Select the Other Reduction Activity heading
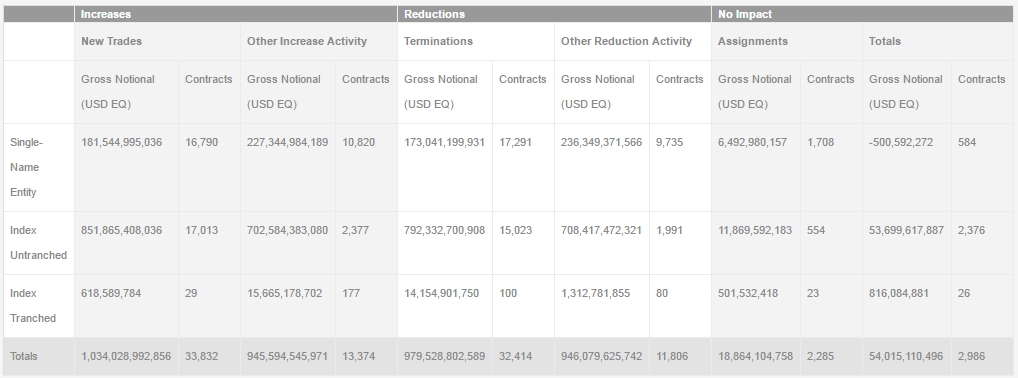 pos(626,41)
